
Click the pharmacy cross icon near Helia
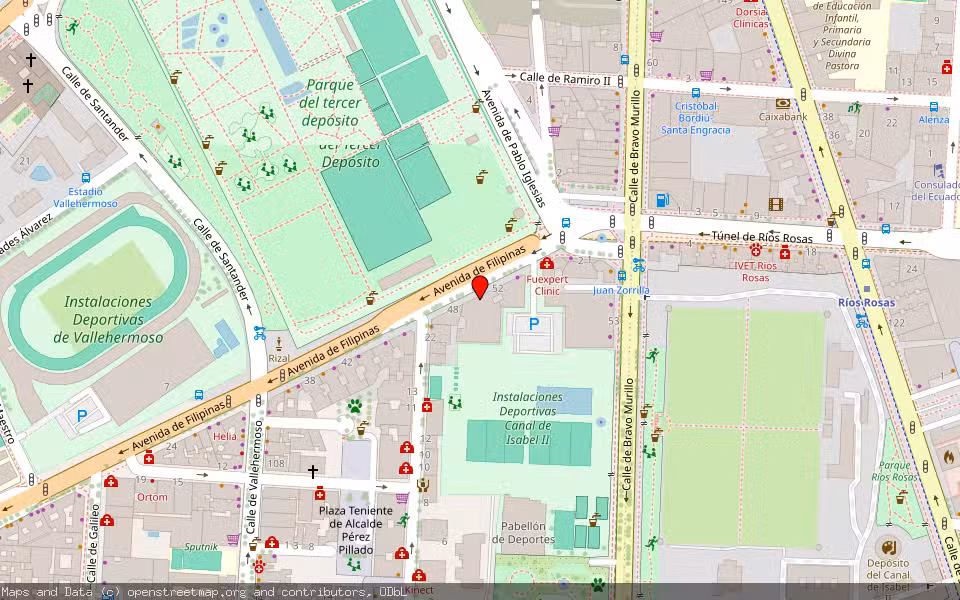click(x=149, y=458)
